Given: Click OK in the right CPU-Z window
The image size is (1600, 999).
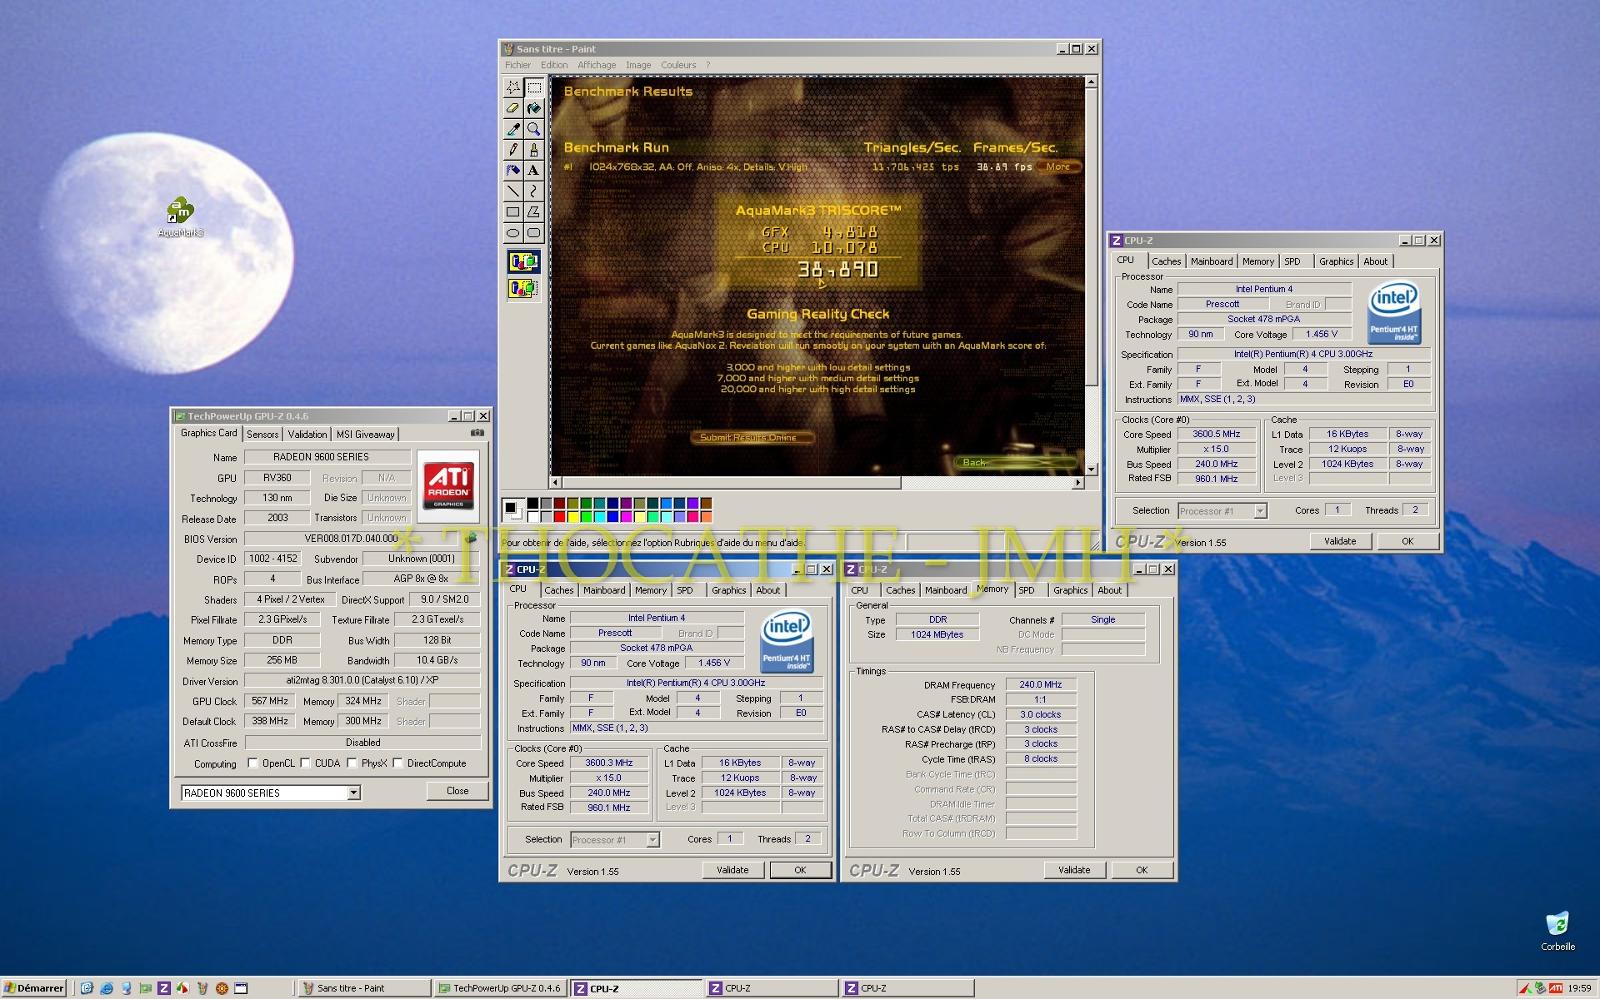Looking at the screenshot, I should tap(1407, 541).
